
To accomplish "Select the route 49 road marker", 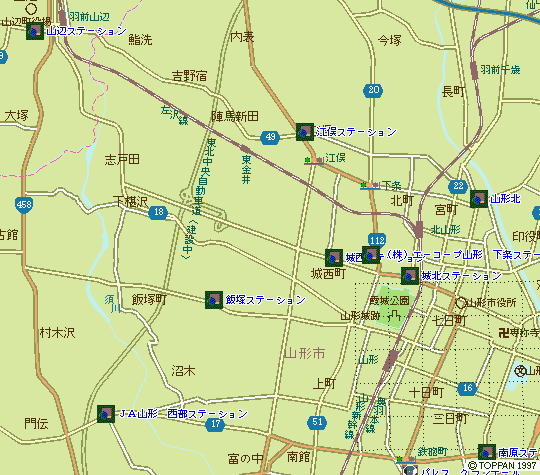I will click(270, 137).
